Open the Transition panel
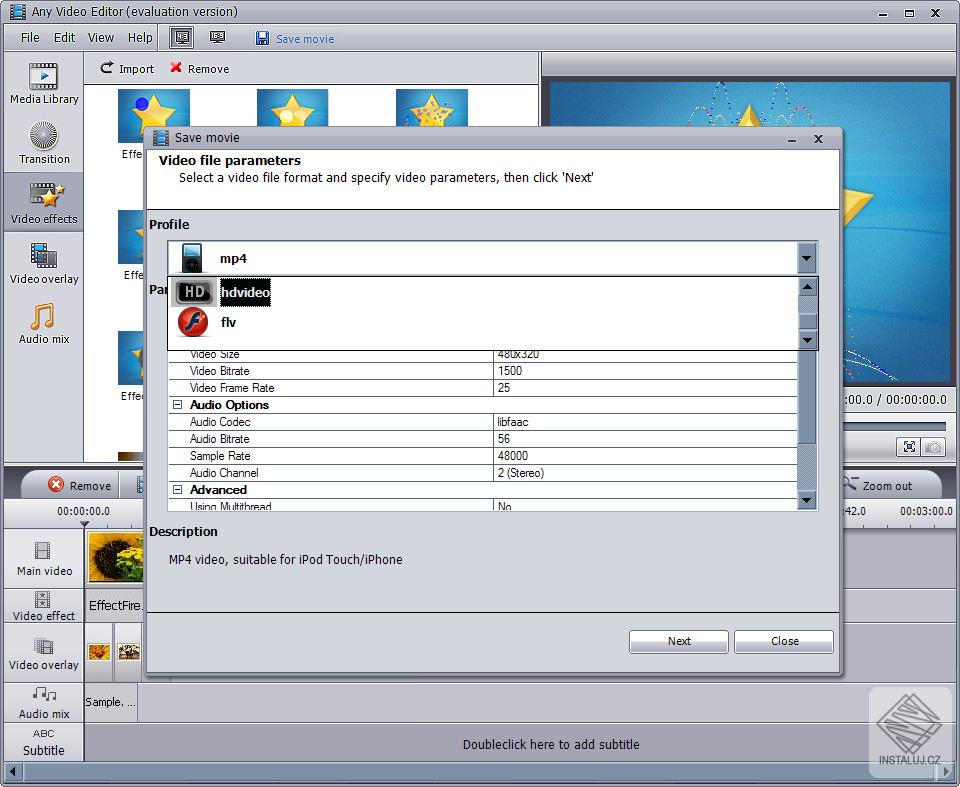The image size is (960, 787). pyautogui.click(x=43, y=143)
